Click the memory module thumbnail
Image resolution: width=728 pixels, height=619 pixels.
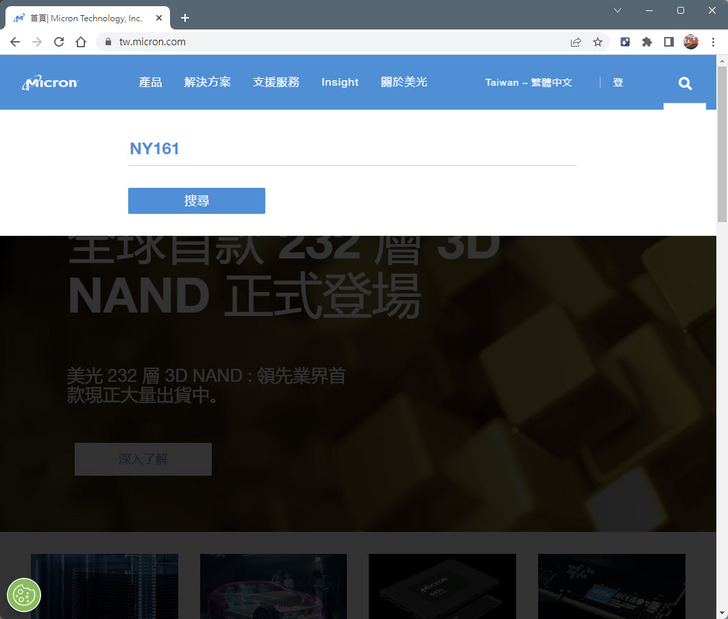(611, 586)
